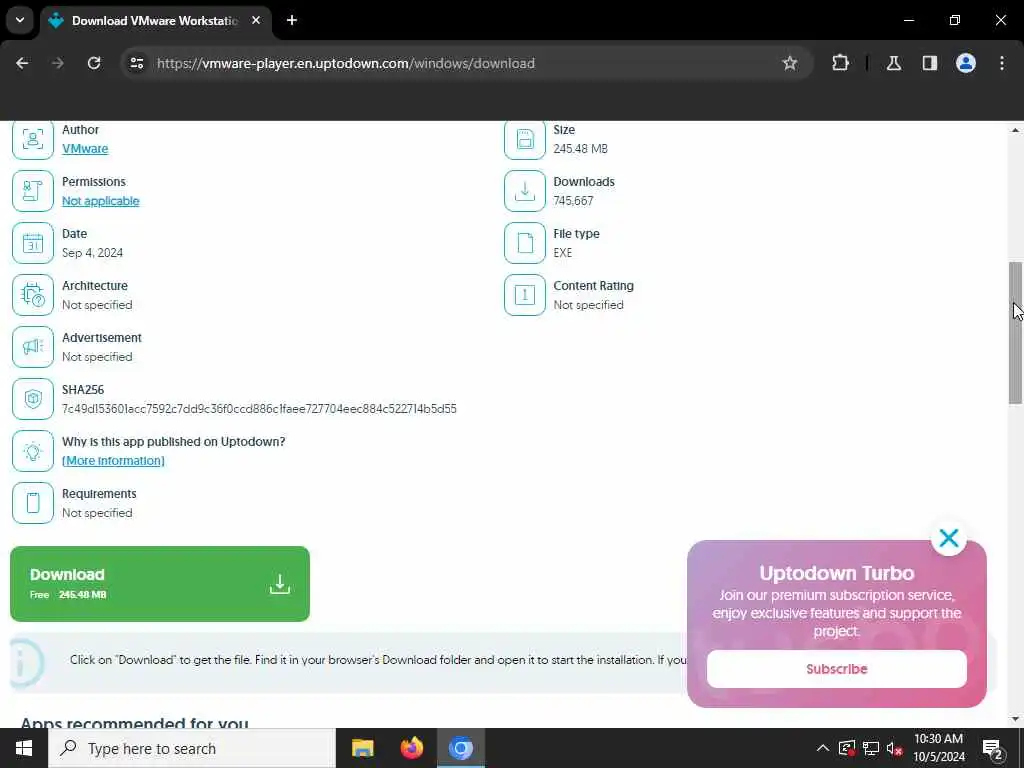This screenshot has width=1024, height=768.
Task: Open a new browser tab
Action: (x=292, y=20)
